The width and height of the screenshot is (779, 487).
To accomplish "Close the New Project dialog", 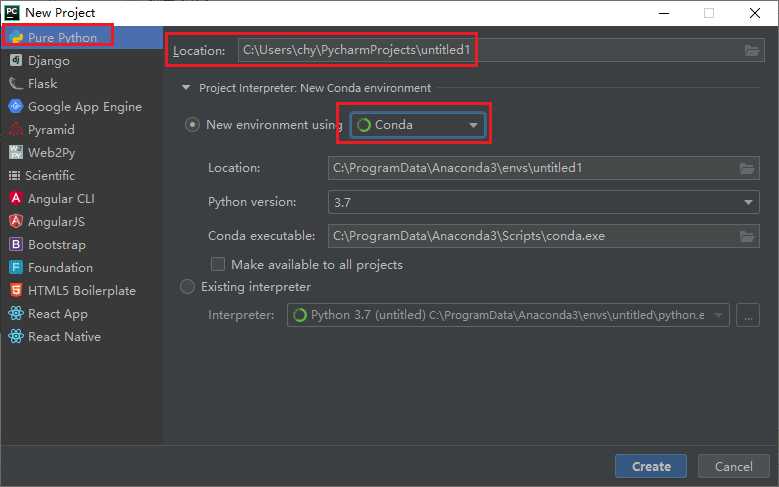I will click(x=755, y=13).
